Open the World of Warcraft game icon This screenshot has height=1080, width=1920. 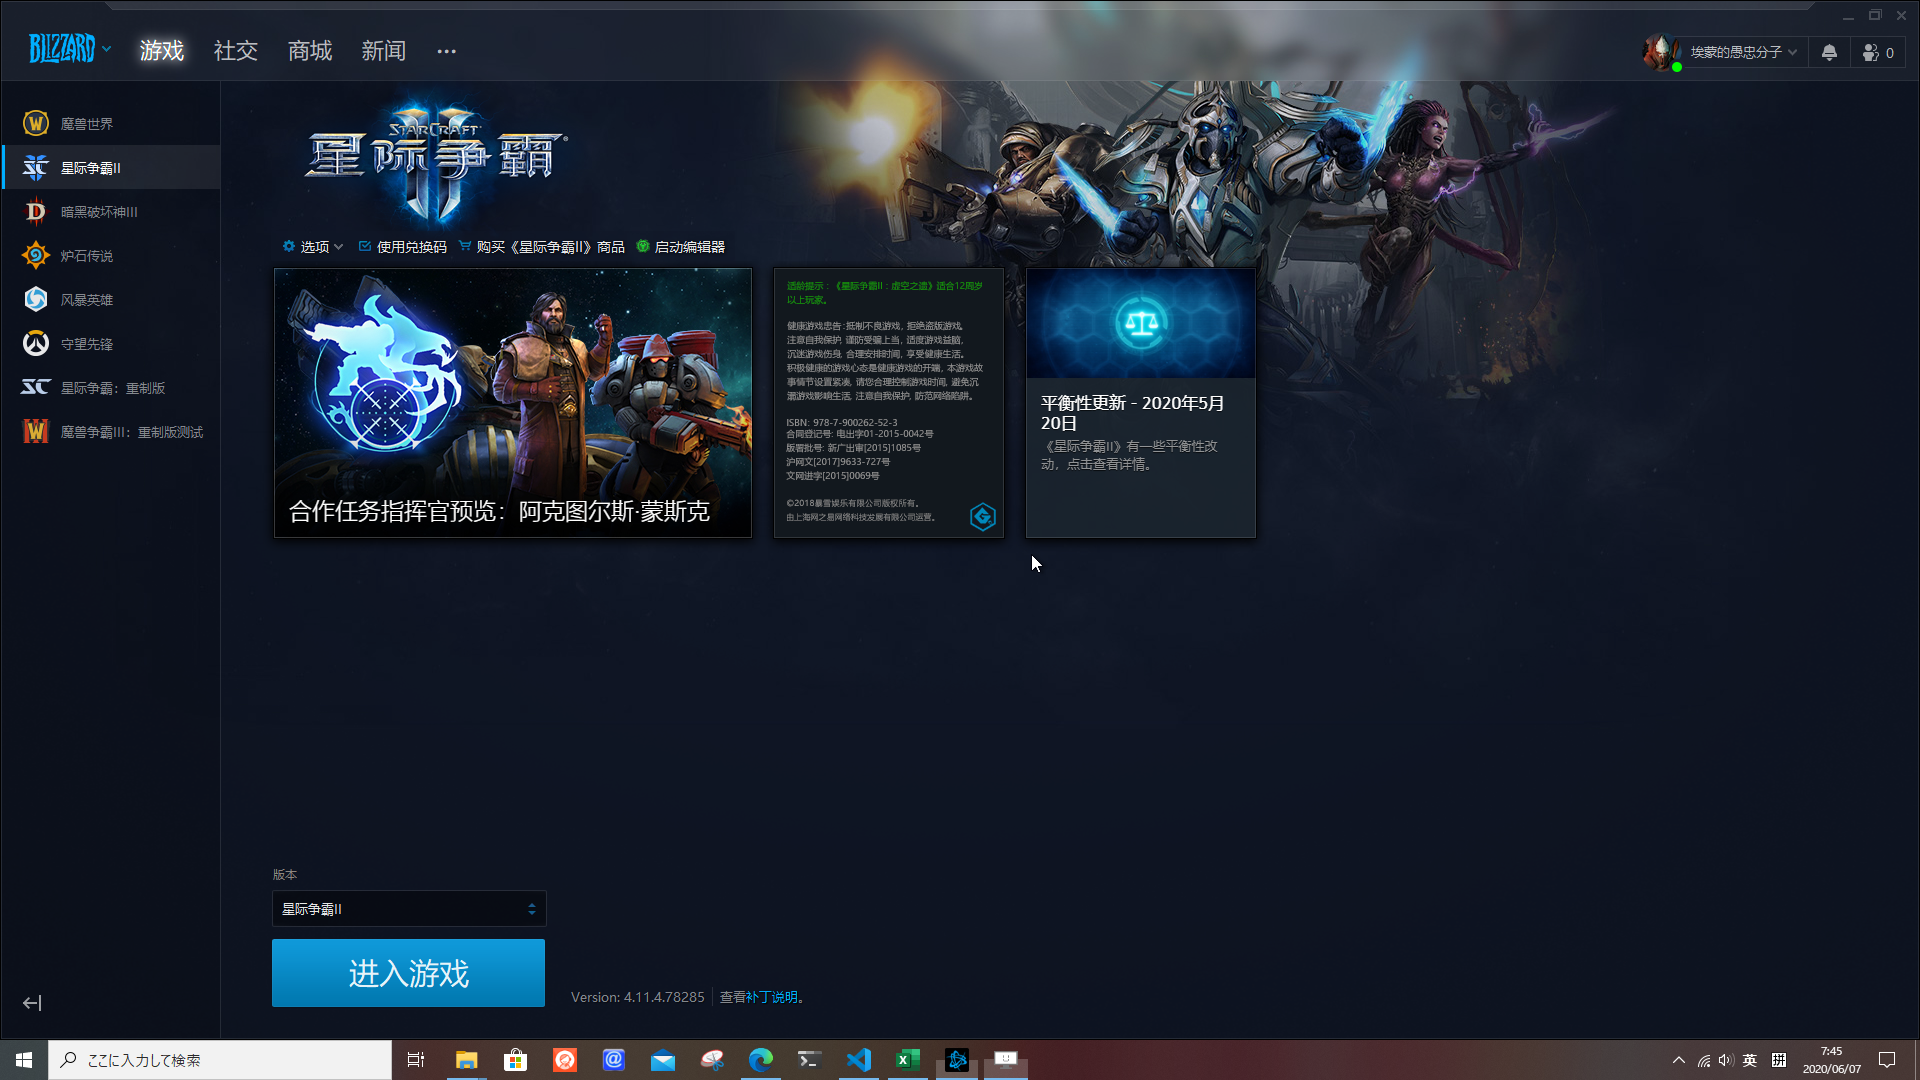[36, 124]
